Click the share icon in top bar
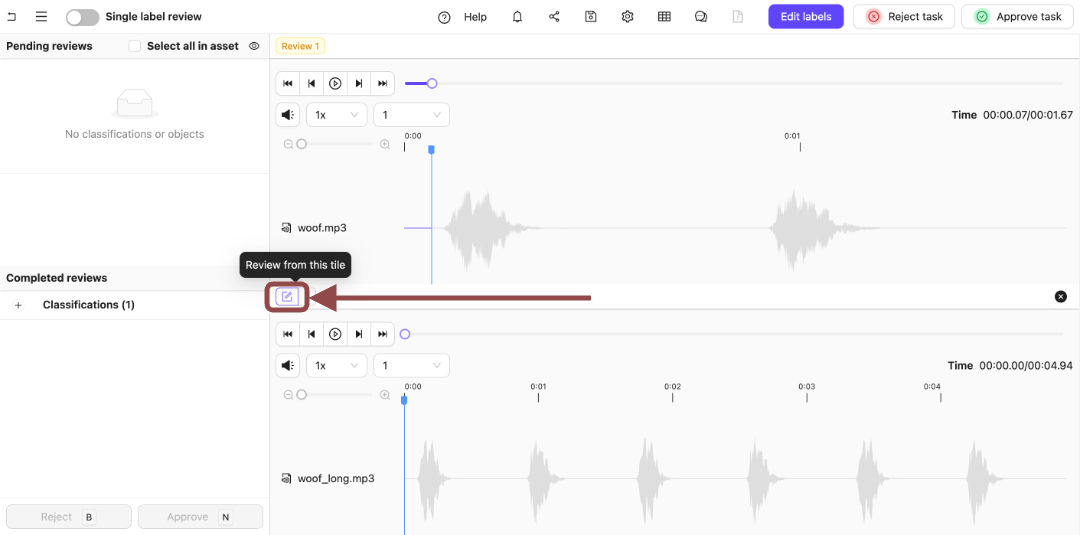Screen dimensions: 1080x535 pos(554,17)
